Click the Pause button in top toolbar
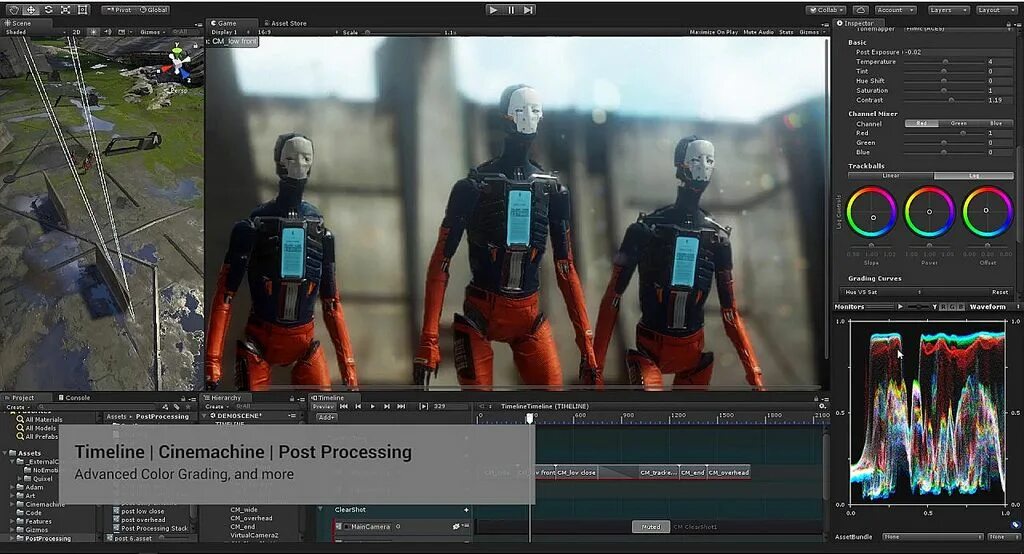 511,10
